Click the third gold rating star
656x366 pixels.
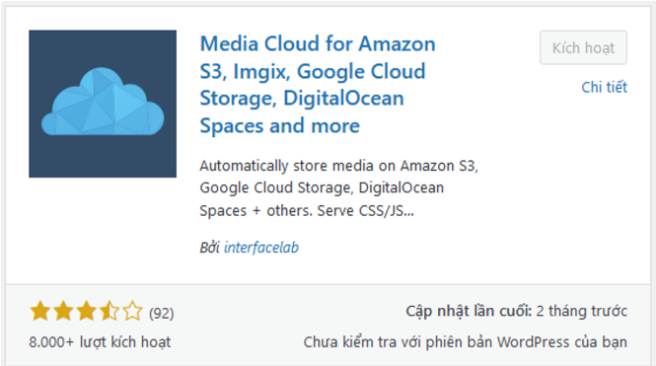(x=86, y=311)
